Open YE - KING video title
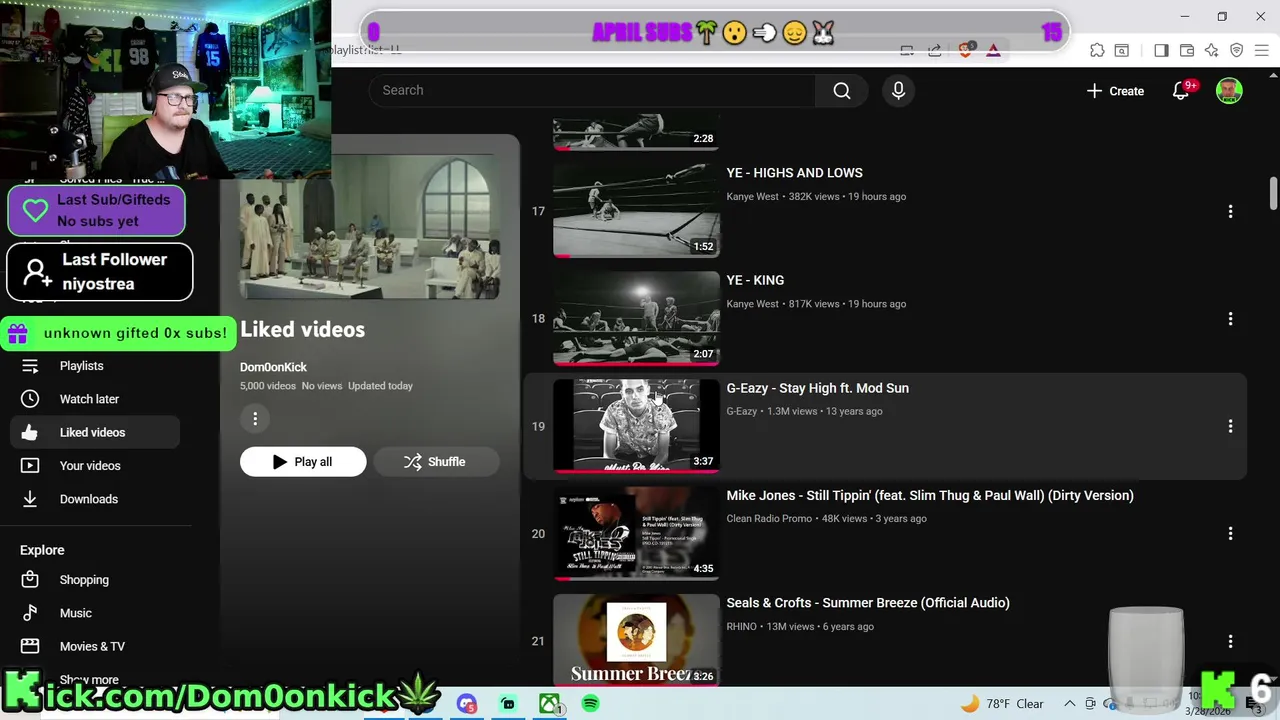1280x720 pixels. click(755, 280)
